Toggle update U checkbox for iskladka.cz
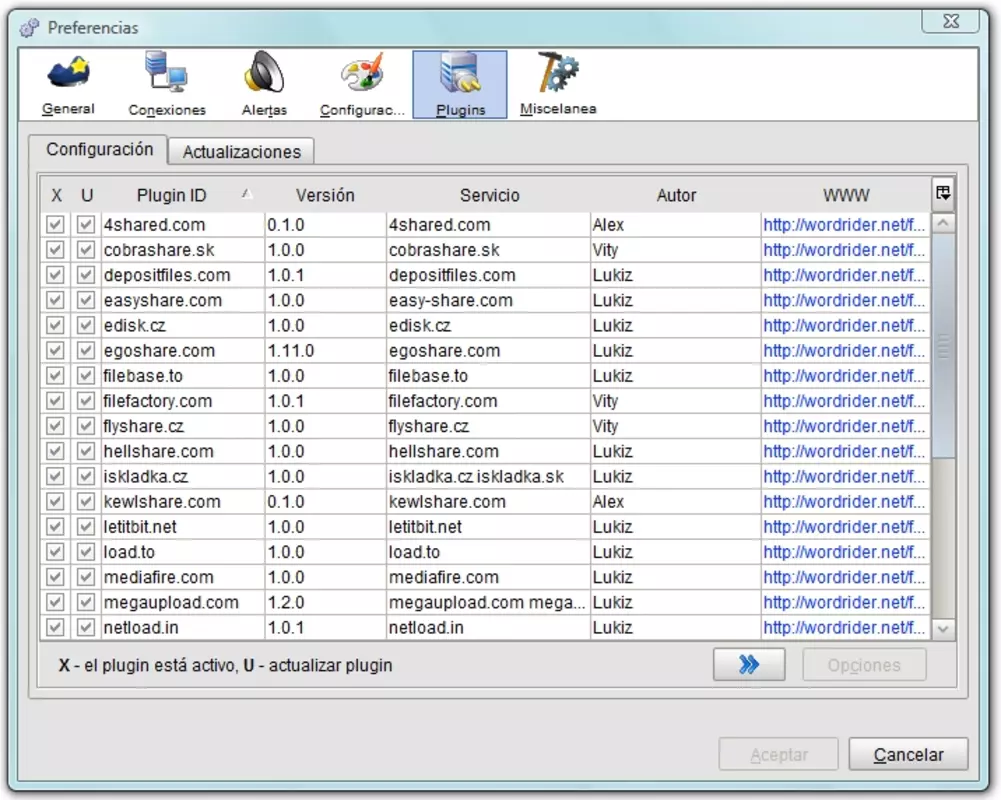The image size is (1001, 800). [x=86, y=476]
